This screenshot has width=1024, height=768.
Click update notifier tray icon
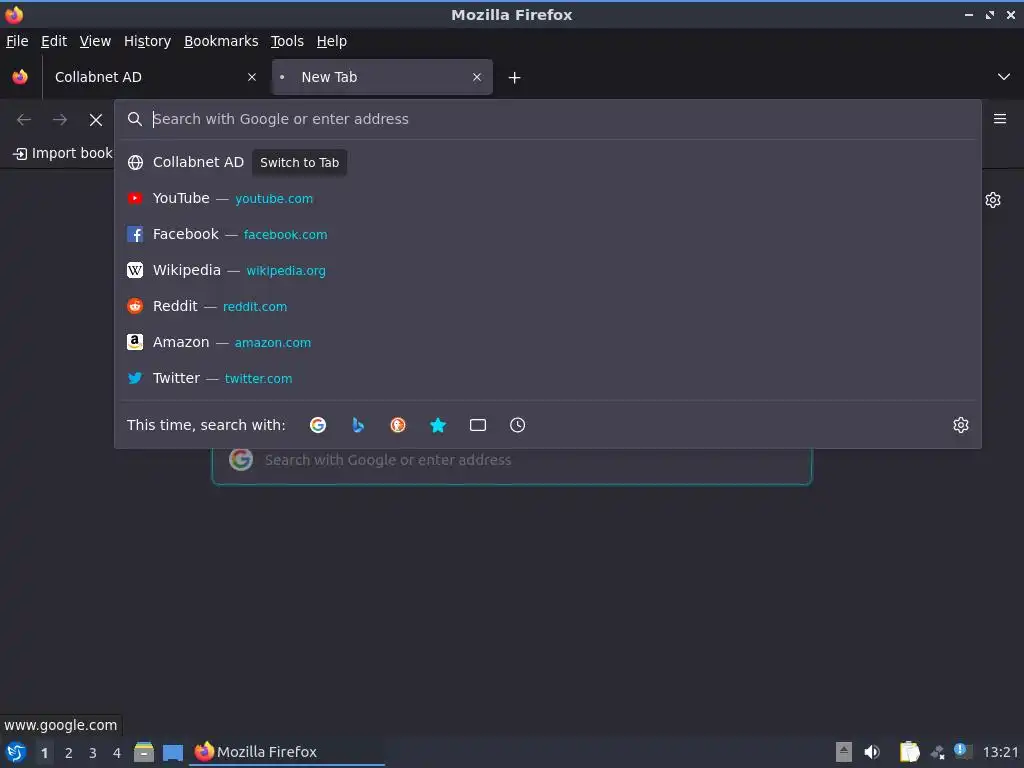click(x=963, y=751)
